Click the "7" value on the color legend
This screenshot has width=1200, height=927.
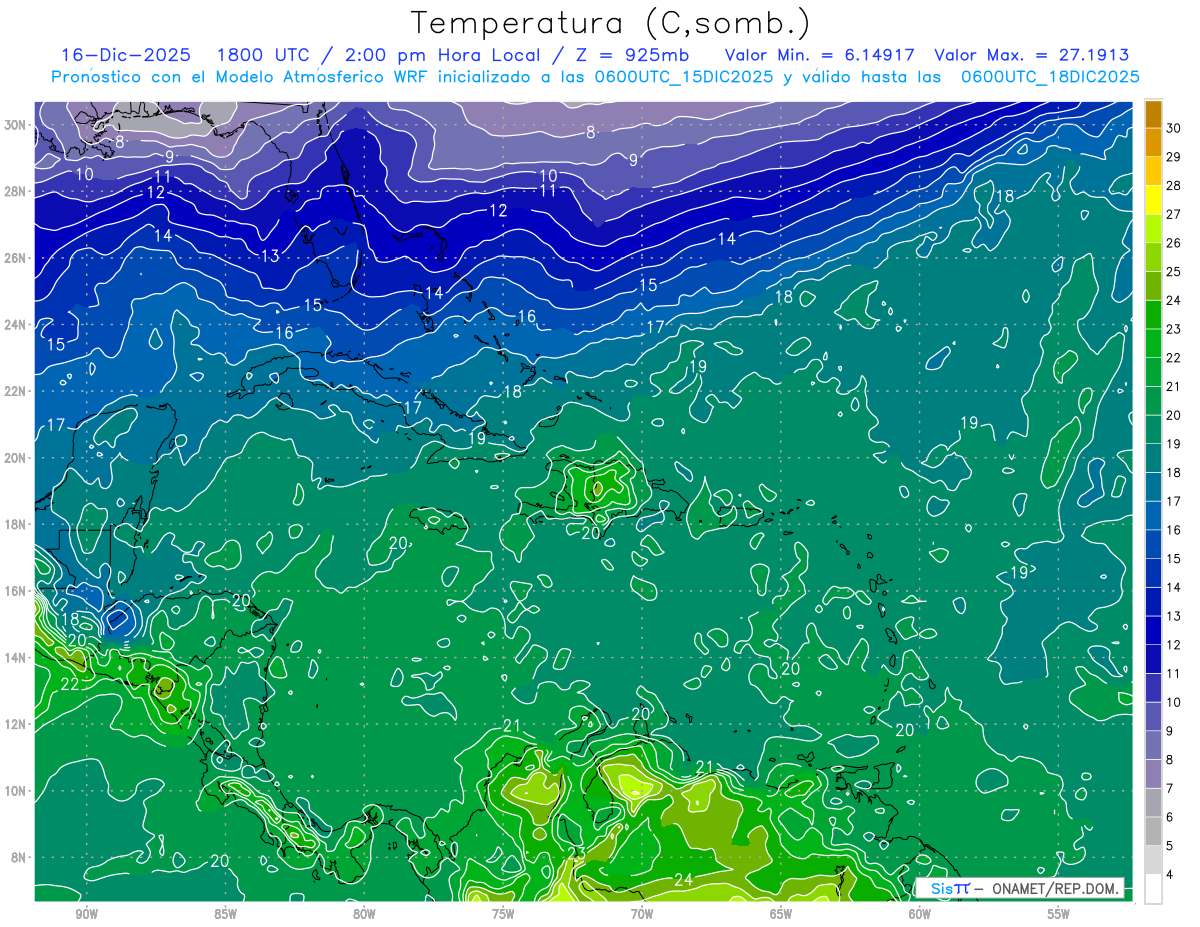(1170, 790)
